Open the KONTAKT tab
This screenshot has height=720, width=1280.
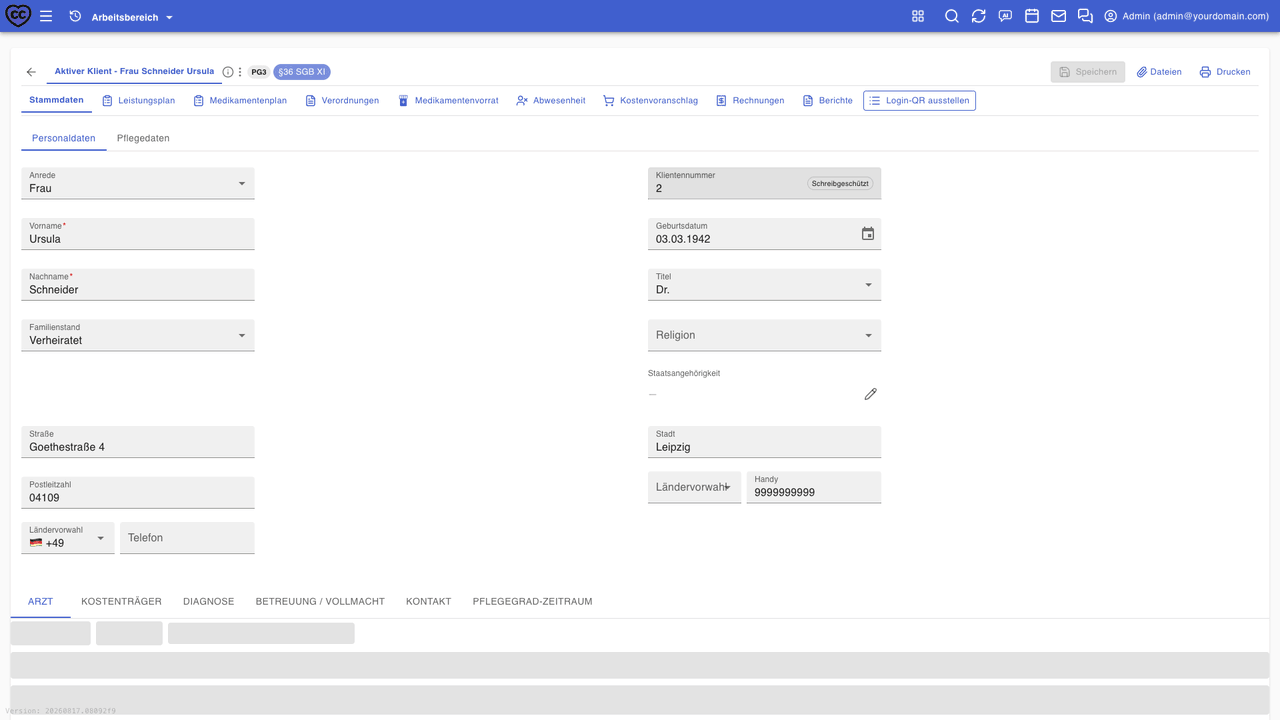tap(428, 602)
